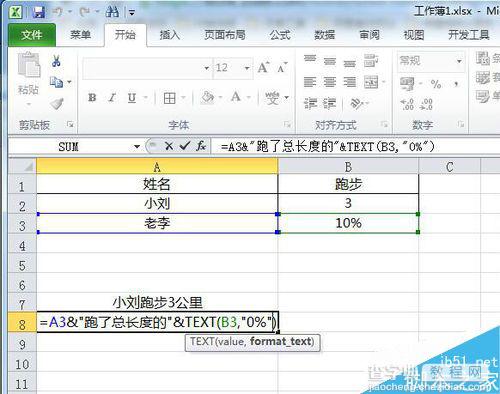The width and height of the screenshot is (500, 394).
Task: Open the Name Box dropdown arrow
Action: (x=137, y=147)
